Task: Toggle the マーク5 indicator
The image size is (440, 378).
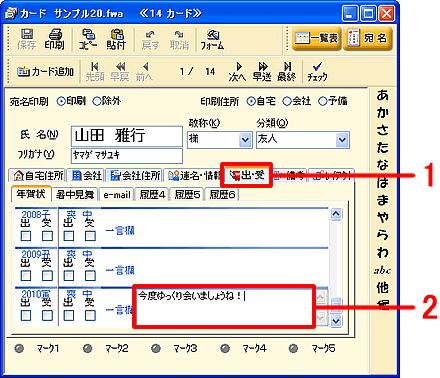Action: point(293,349)
